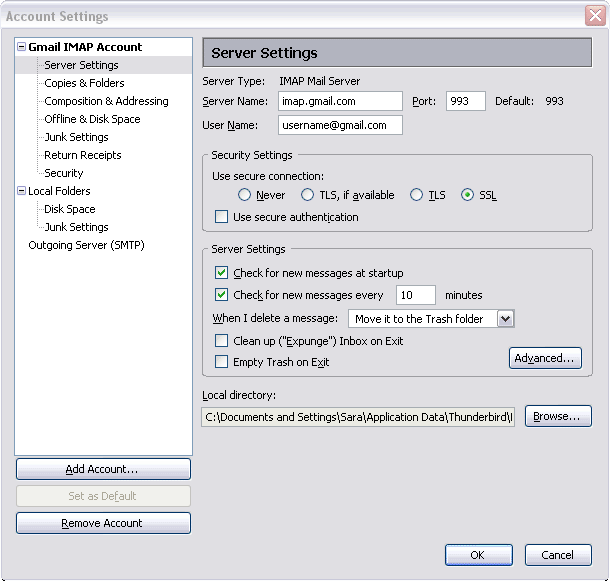Click the Advanced... button
Viewport: 610px width, 581px height.
click(545, 358)
